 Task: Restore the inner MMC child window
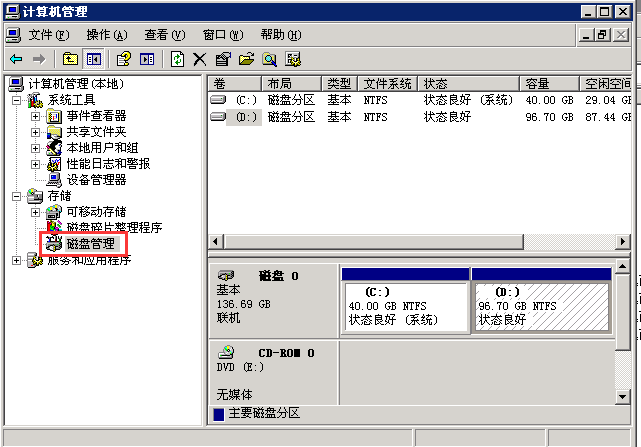pos(603,35)
